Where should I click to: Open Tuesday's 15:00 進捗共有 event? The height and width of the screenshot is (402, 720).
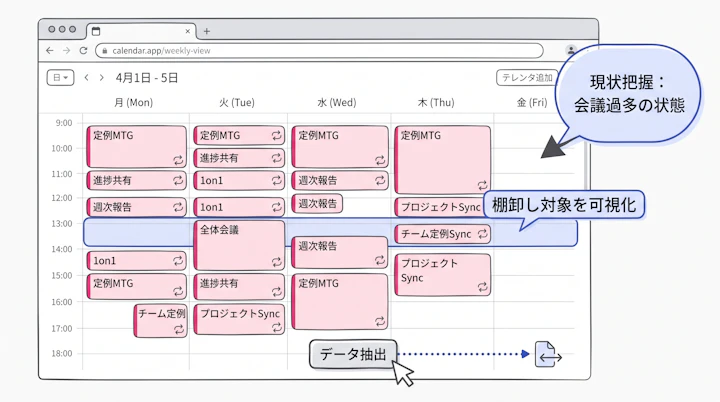(x=239, y=286)
